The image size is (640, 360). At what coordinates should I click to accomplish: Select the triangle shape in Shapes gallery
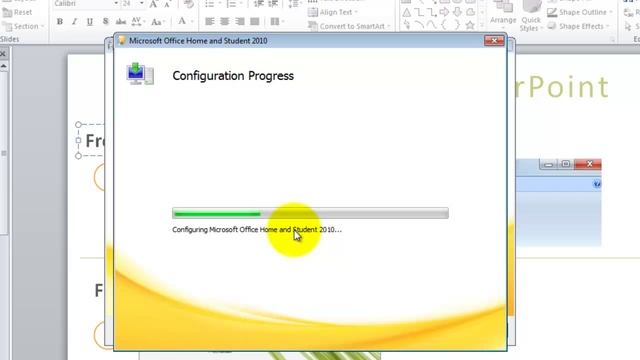[407, 13]
